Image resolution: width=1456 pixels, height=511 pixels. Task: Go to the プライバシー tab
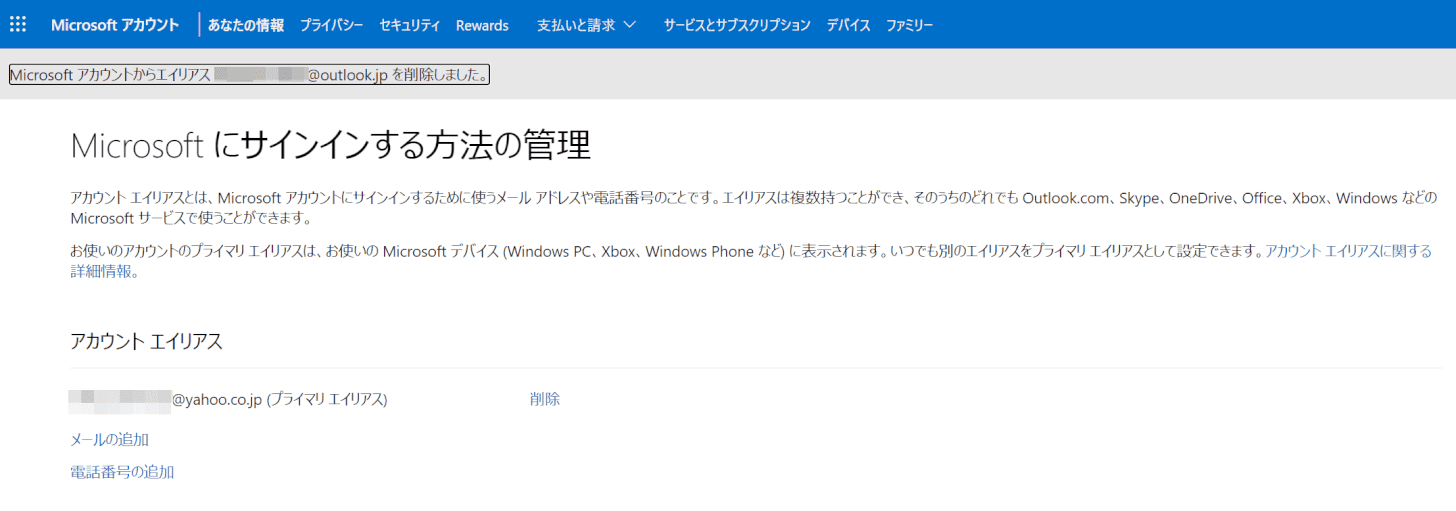tap(331, 25)
